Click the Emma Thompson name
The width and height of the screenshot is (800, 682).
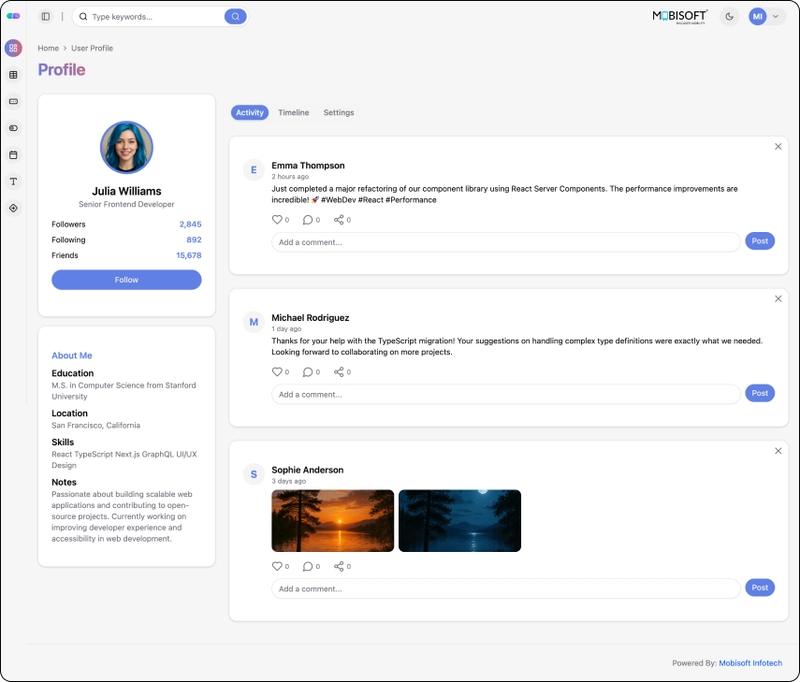click(x=308, y=165)
